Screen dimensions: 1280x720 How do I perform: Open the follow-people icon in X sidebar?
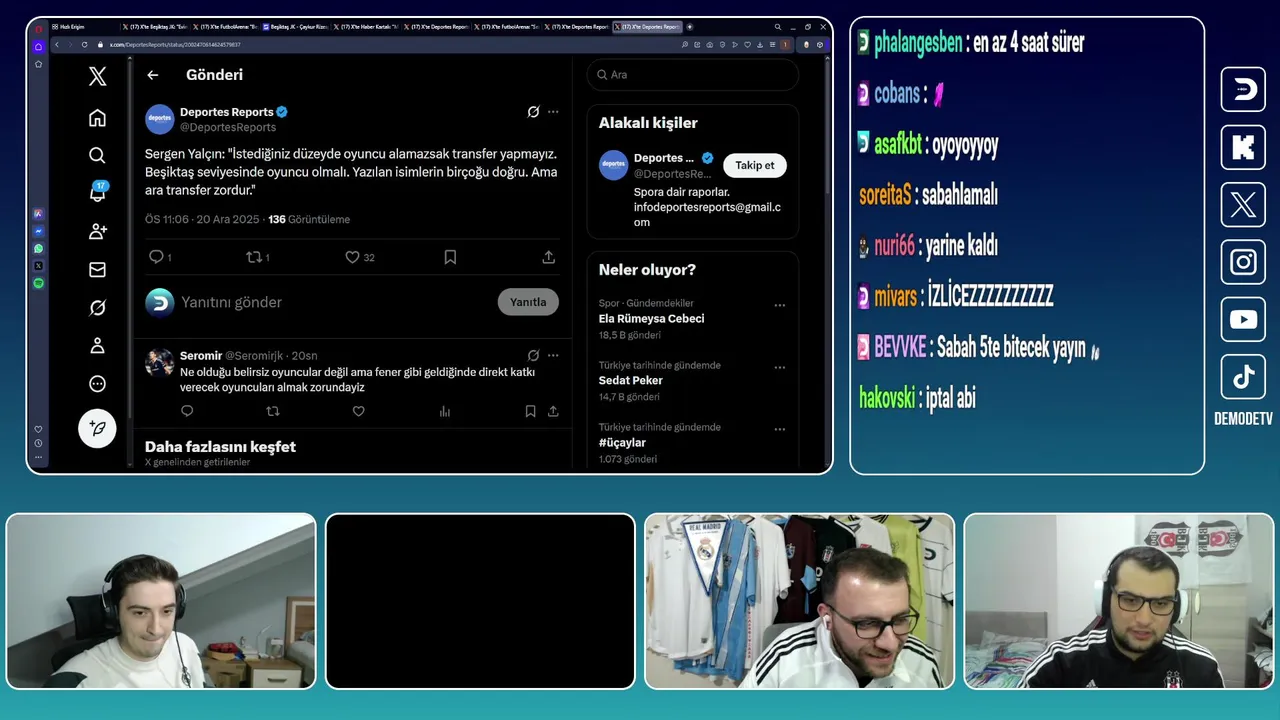(97, 231)
